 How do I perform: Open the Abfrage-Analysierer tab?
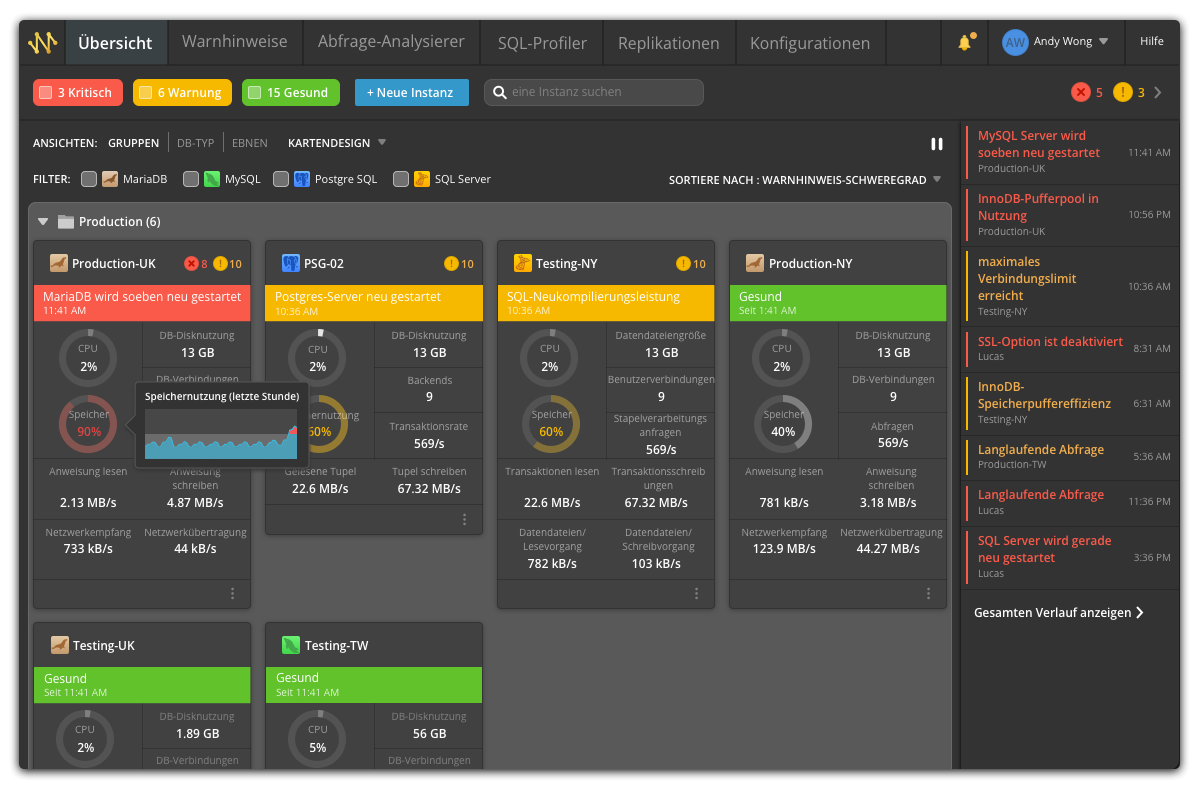391,42
